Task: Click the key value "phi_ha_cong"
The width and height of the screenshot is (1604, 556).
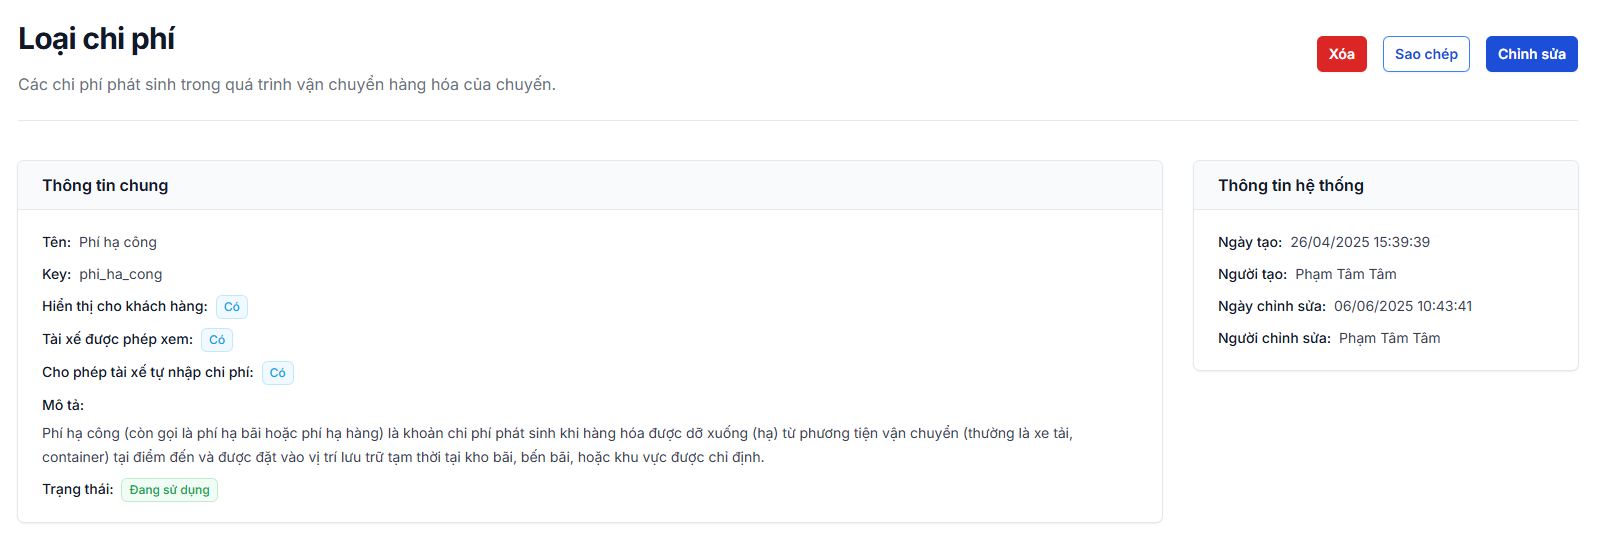Action: click(120, 274)
